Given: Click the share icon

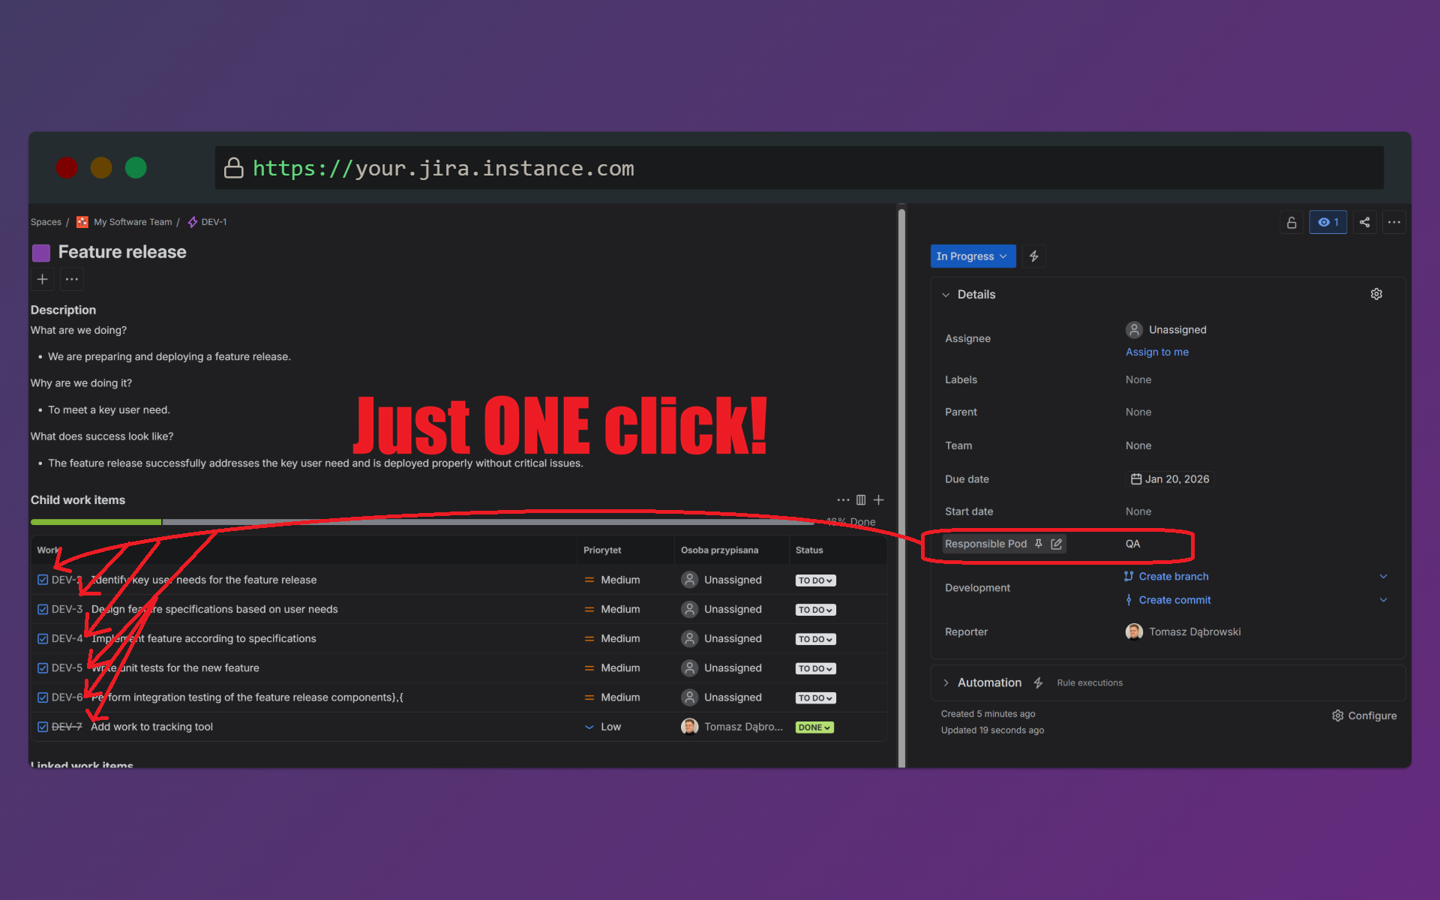Looking at the screenshot, I should point(1364,222).
